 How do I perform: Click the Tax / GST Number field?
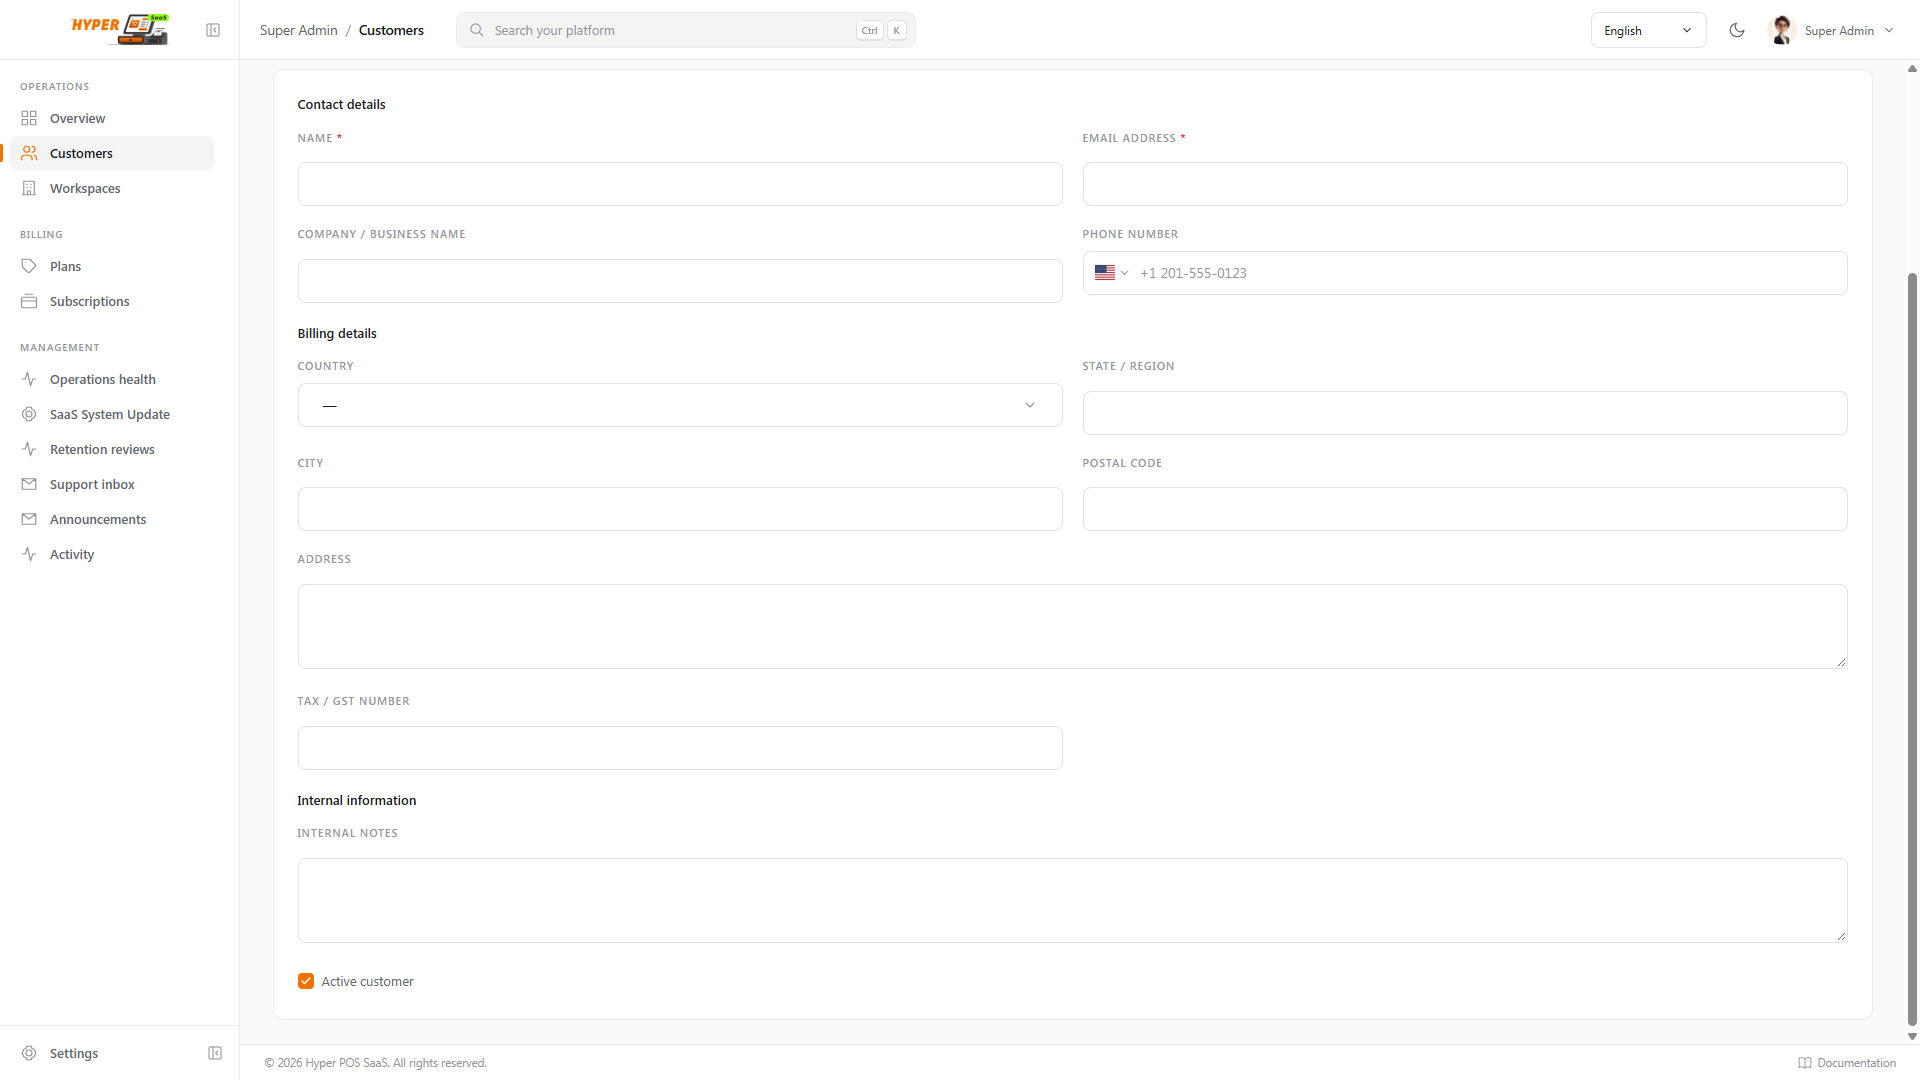(x=680, y=748)
